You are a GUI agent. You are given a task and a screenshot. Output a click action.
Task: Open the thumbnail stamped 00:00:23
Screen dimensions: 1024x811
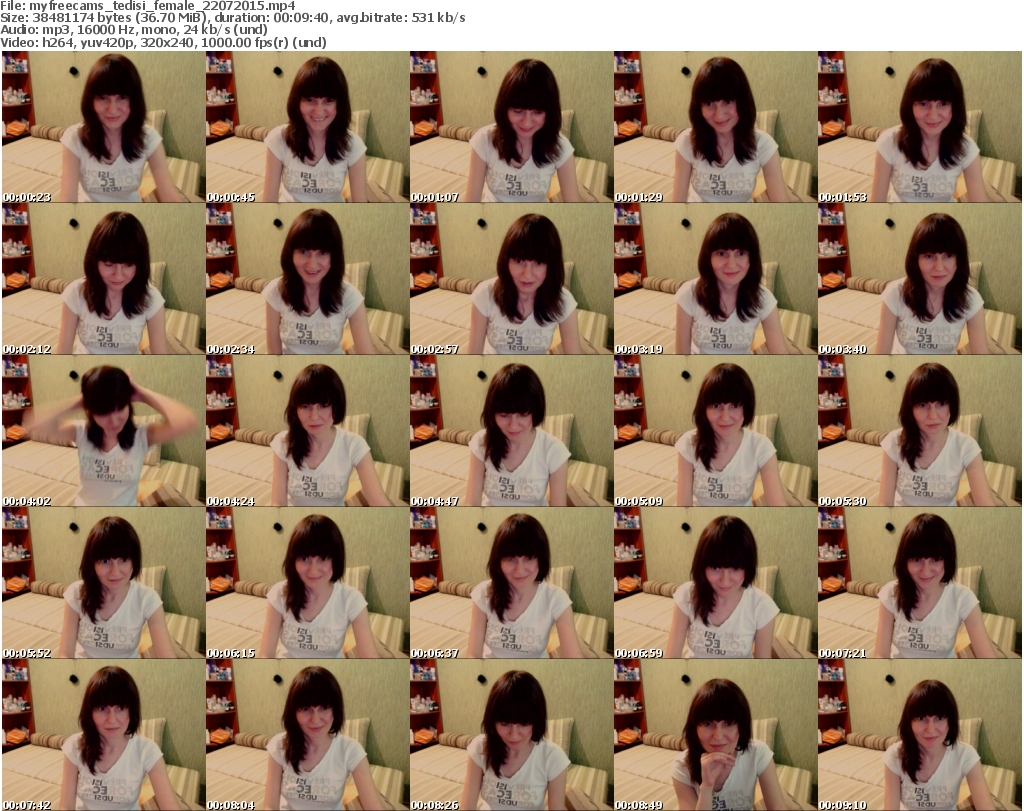point(103,127)
